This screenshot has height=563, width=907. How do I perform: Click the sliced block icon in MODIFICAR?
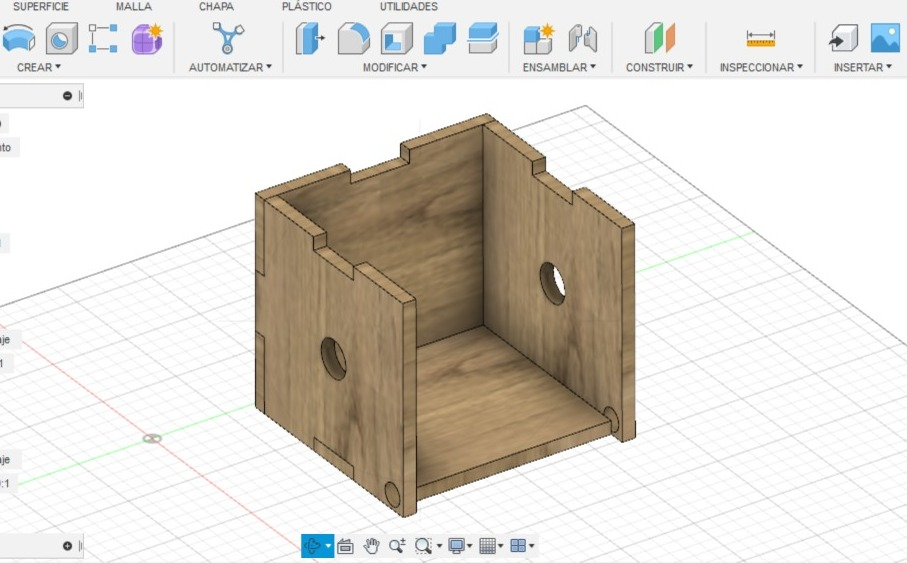point(483,38)
